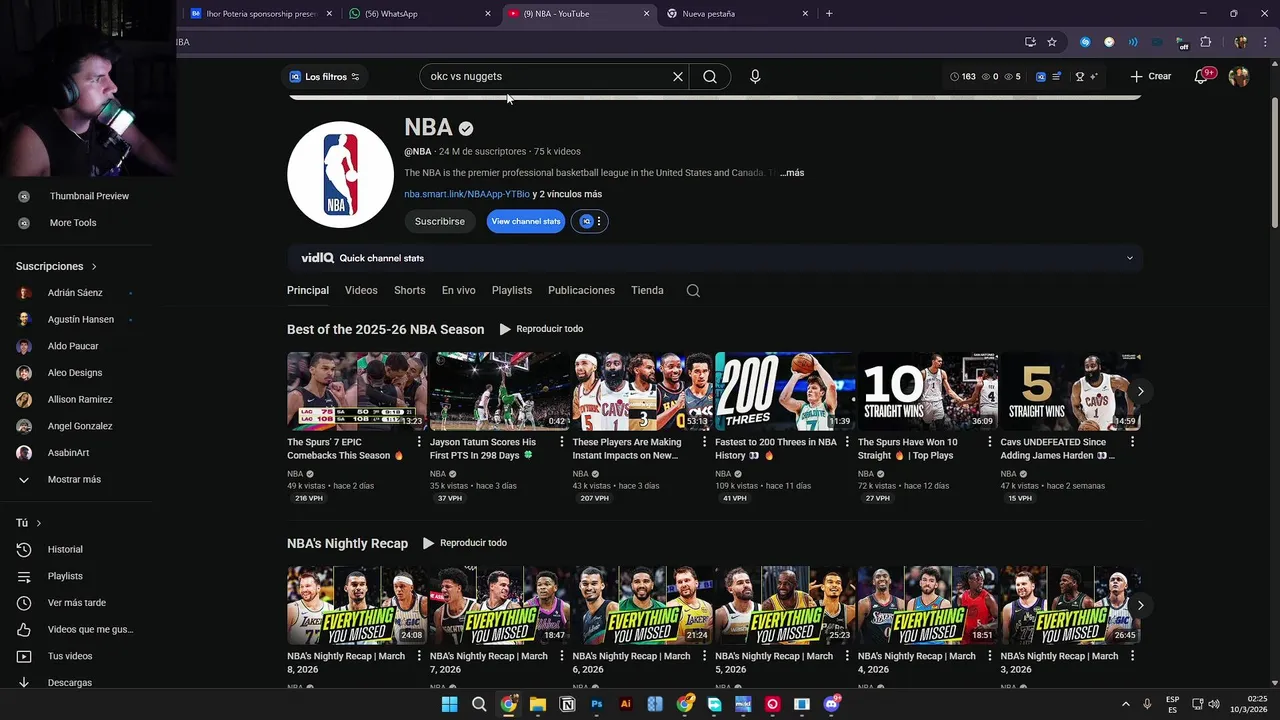1280x720 pixels.
Task: Open options for Jayson Tatum Scores video
Action: pos(562,442)
